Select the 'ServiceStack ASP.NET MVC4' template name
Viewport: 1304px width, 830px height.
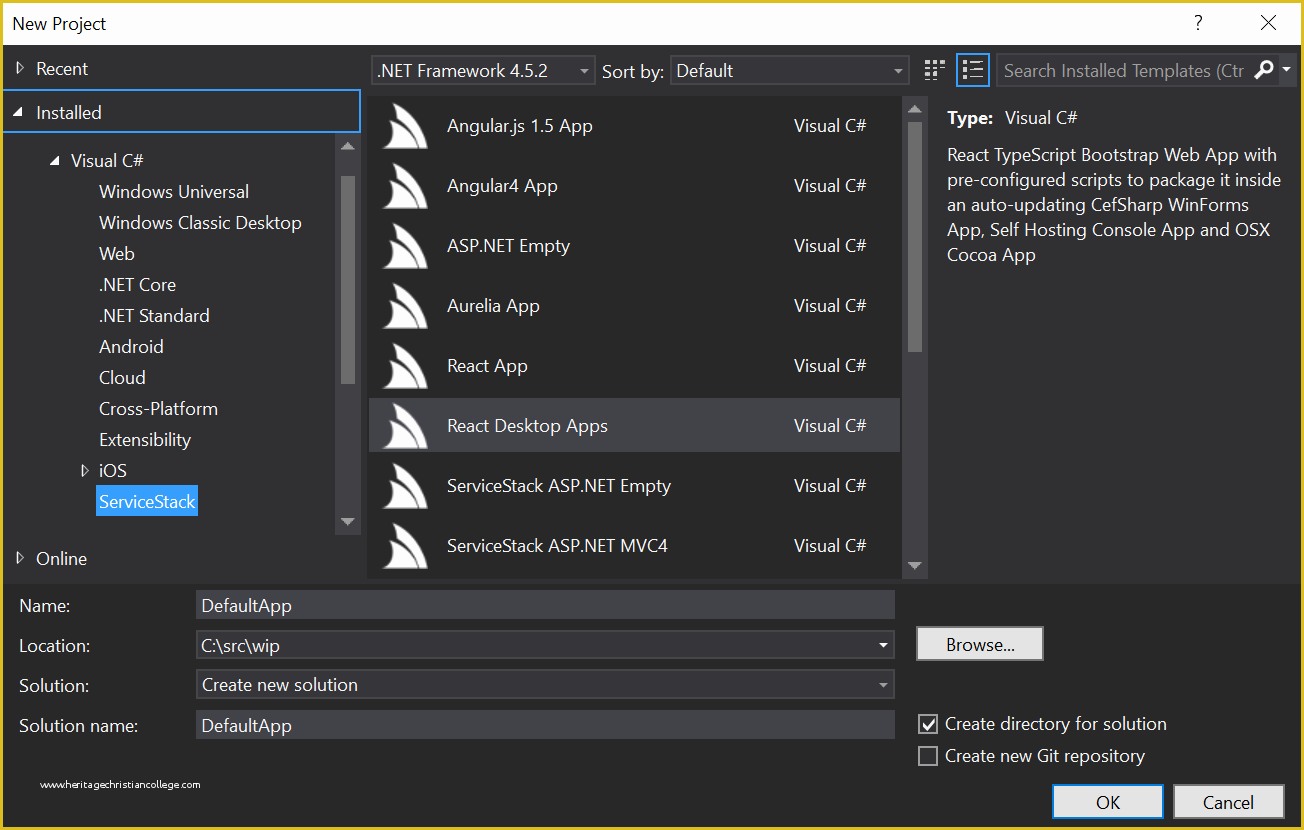pos(557,546)
